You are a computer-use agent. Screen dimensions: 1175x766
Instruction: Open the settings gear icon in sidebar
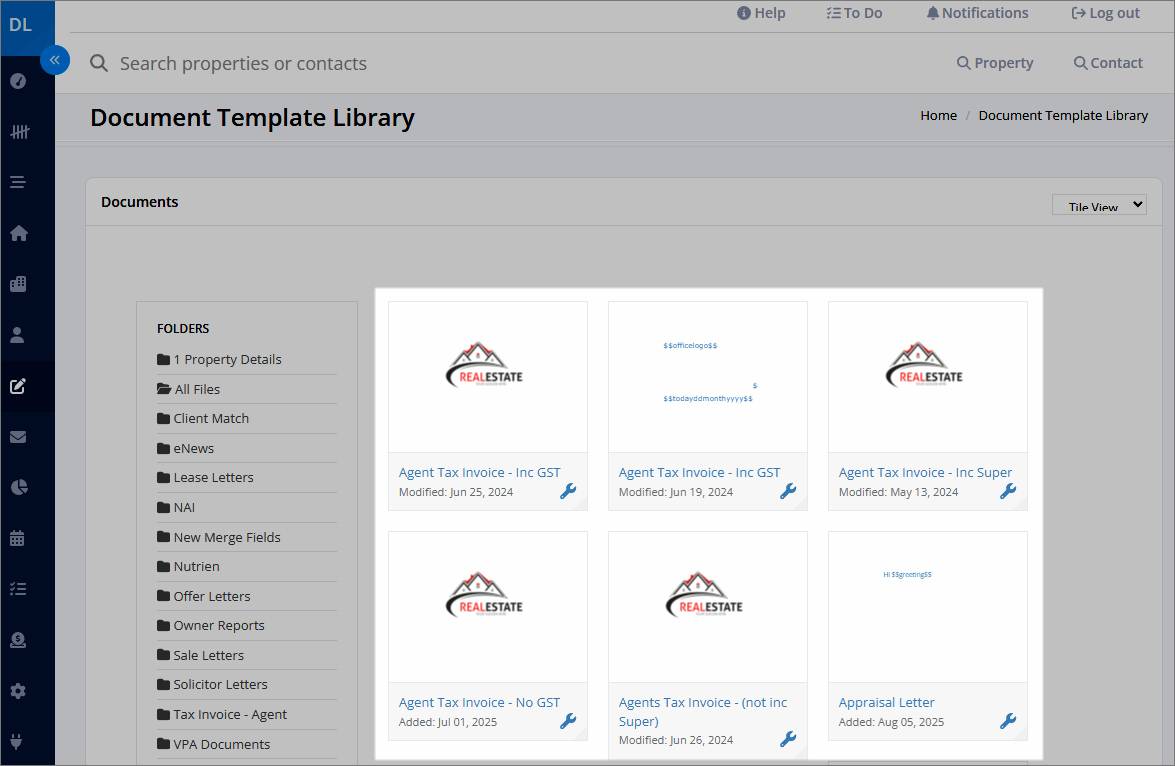click(19, 691)
